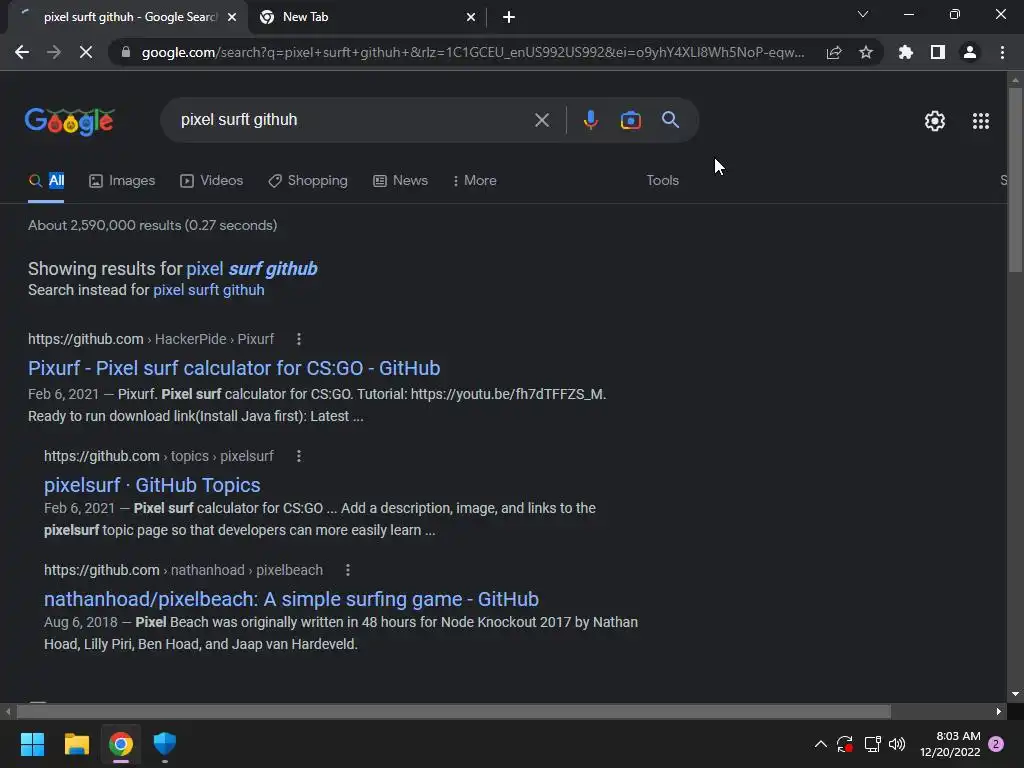
Task: Switch to the New Tab tab
Action: coord(369,18)
